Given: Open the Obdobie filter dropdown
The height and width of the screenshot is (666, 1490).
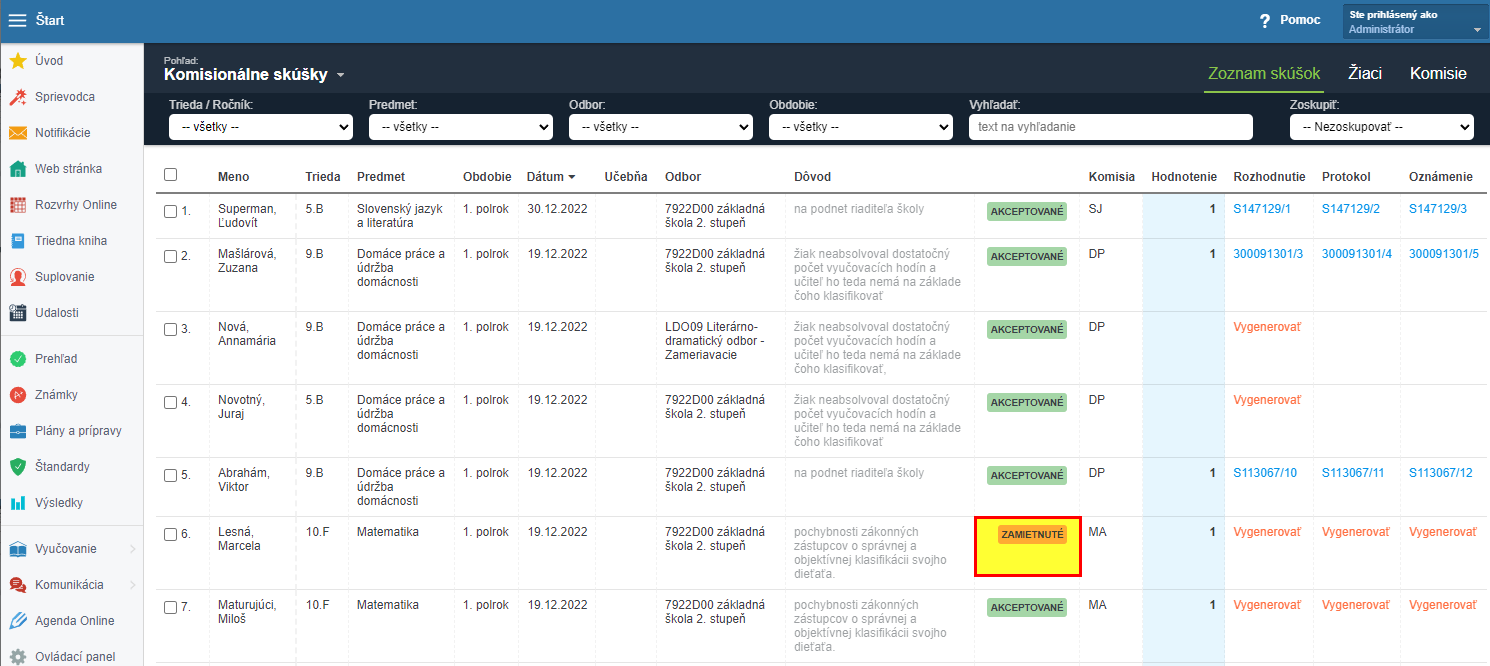Looking at the screenshot, I should coord(860,127).
